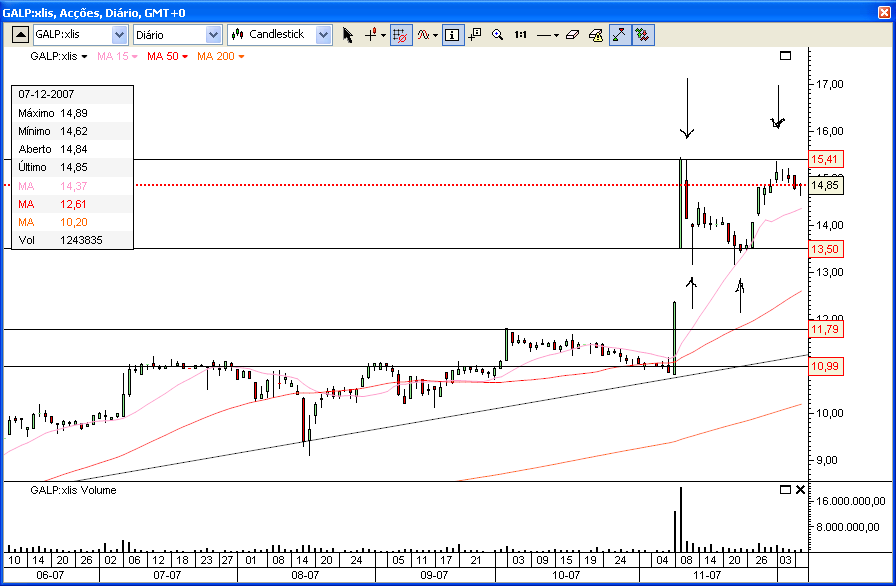Open the MA 15 indicator menu
The height and width of the screenshot is (586, 896).
(x=117, y=56)
